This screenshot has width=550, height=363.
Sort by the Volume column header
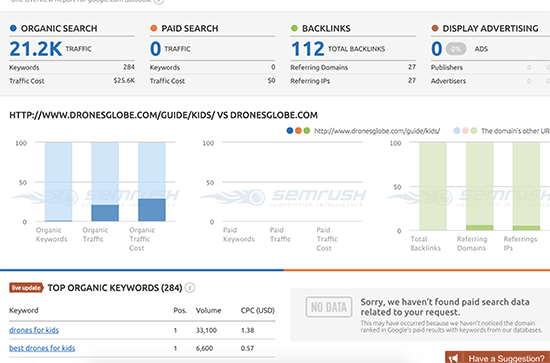pos(208,310)
